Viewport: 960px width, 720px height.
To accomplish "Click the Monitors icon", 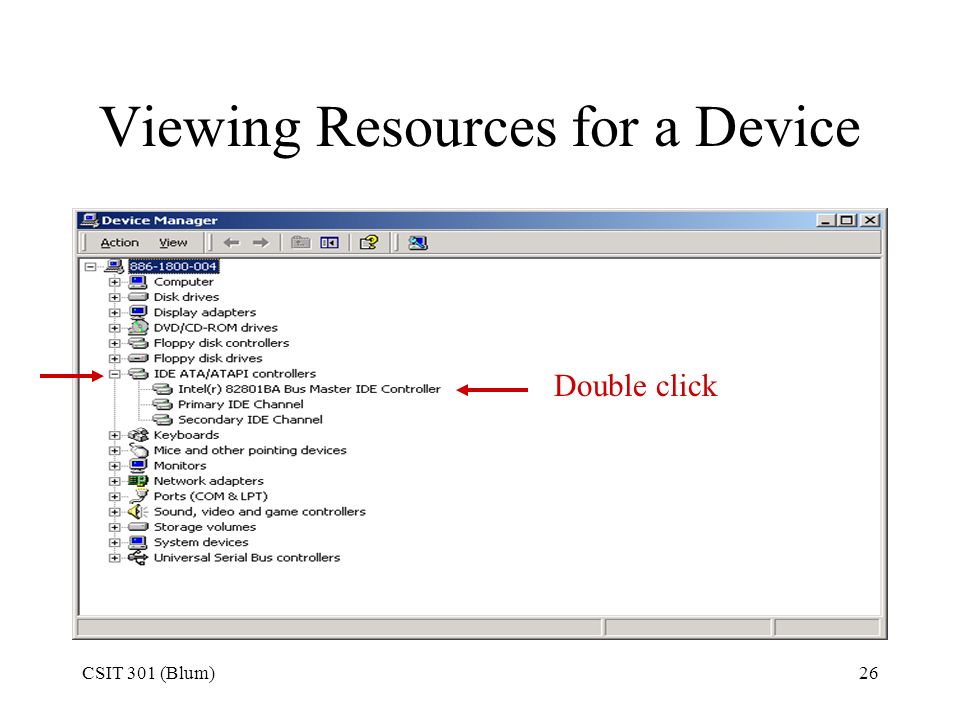I will click(138, 465).
